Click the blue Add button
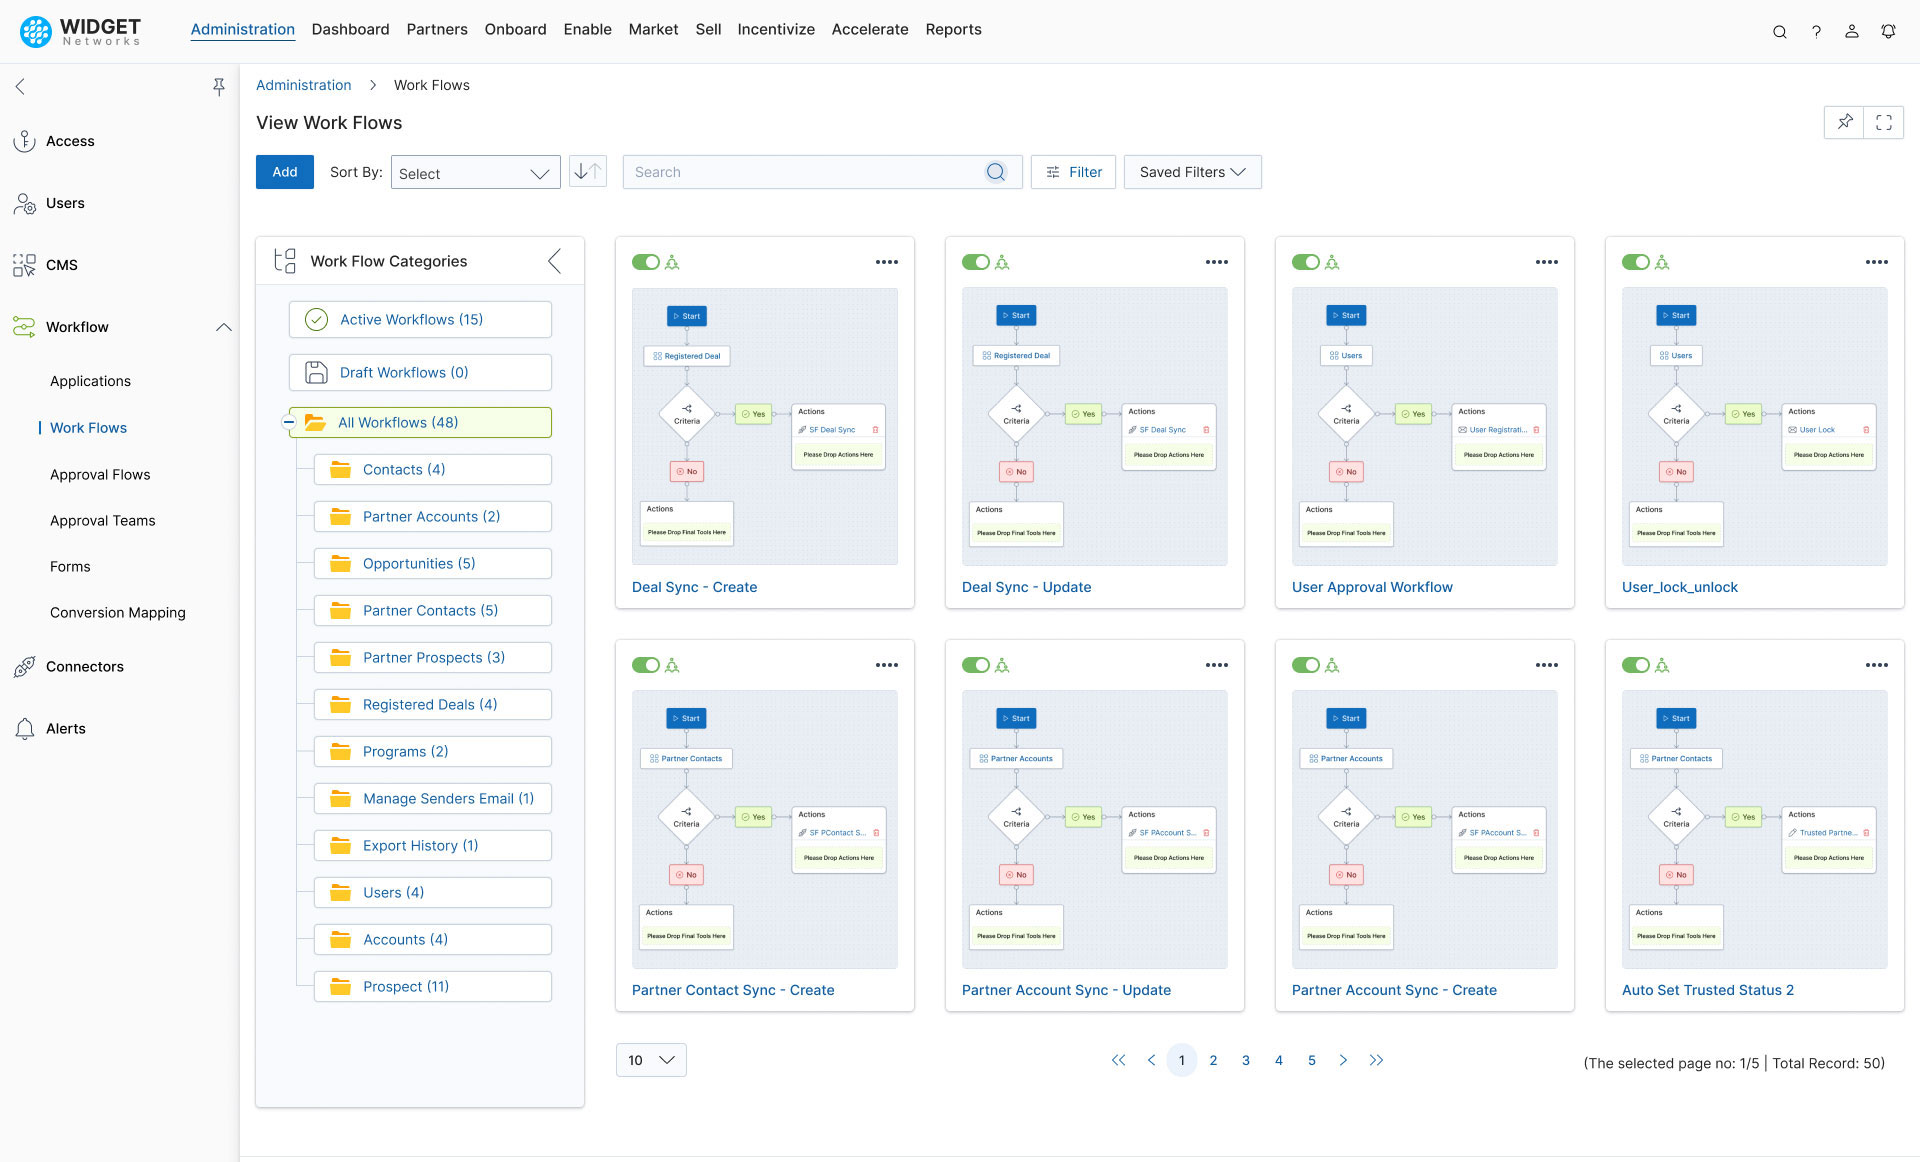 point(285,172)
